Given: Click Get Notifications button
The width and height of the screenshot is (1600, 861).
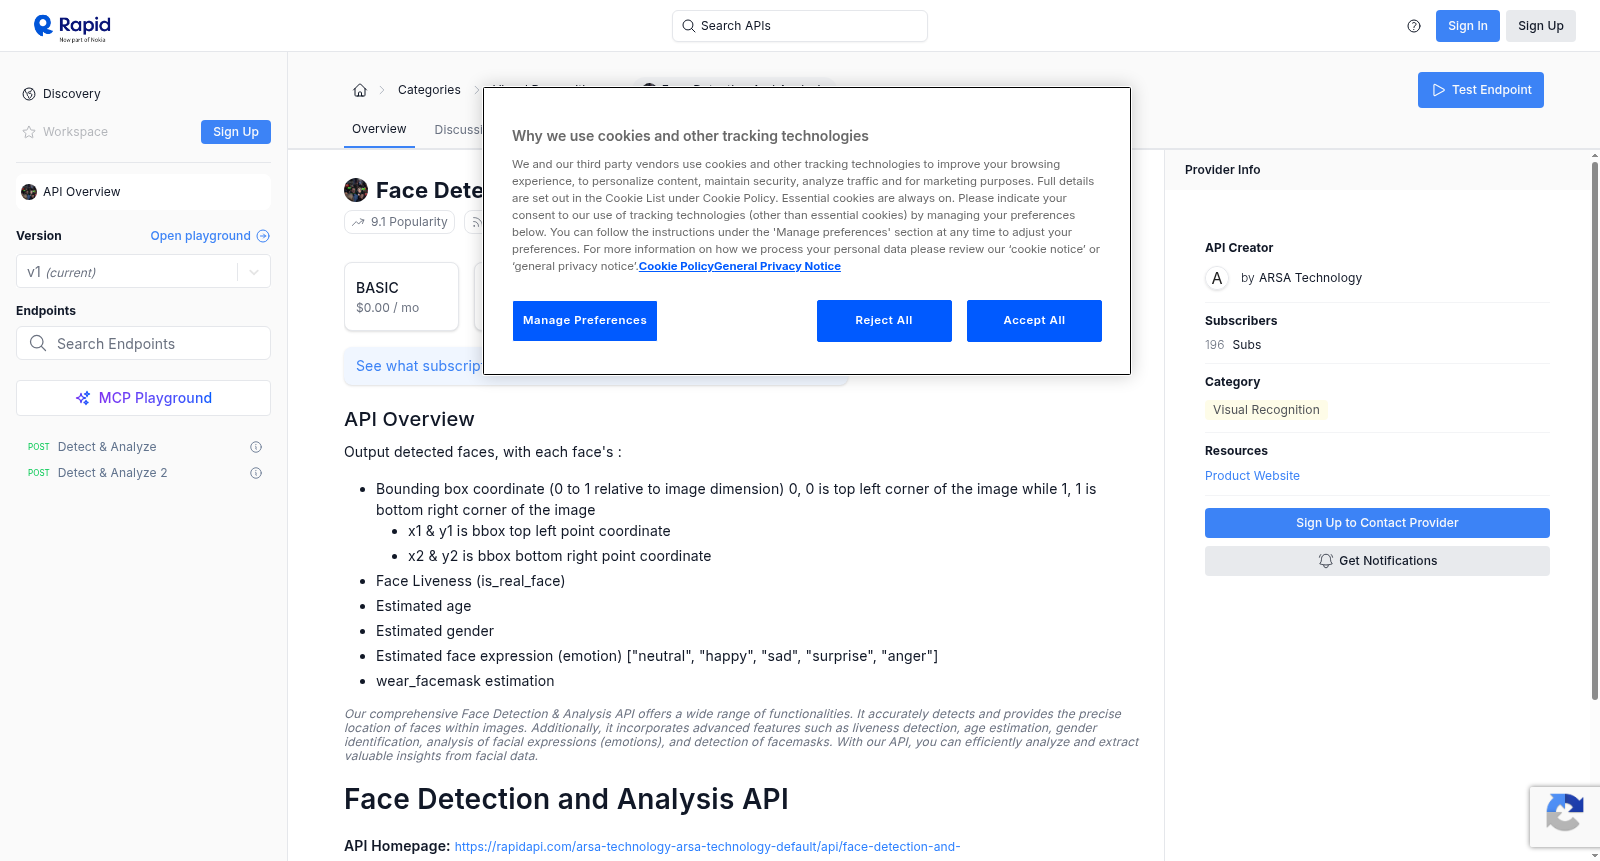Looking at the screenshot, I should (x=1377, y=561).
